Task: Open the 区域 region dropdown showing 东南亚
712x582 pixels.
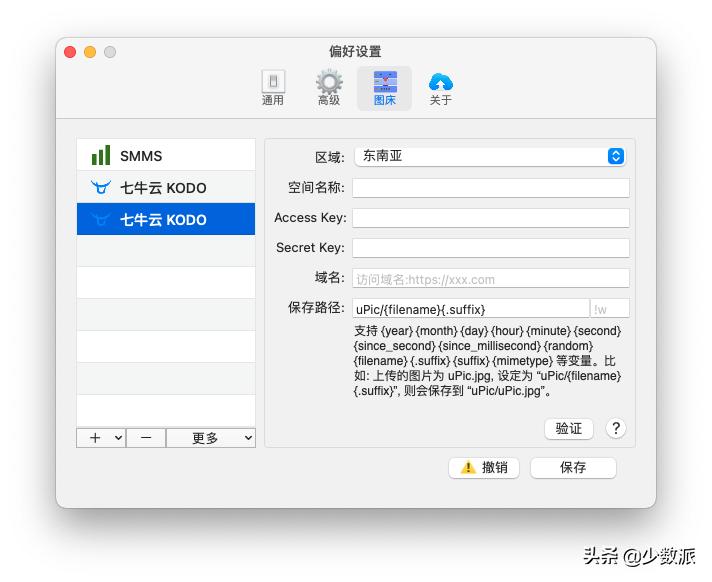Action: coord(490,156)
